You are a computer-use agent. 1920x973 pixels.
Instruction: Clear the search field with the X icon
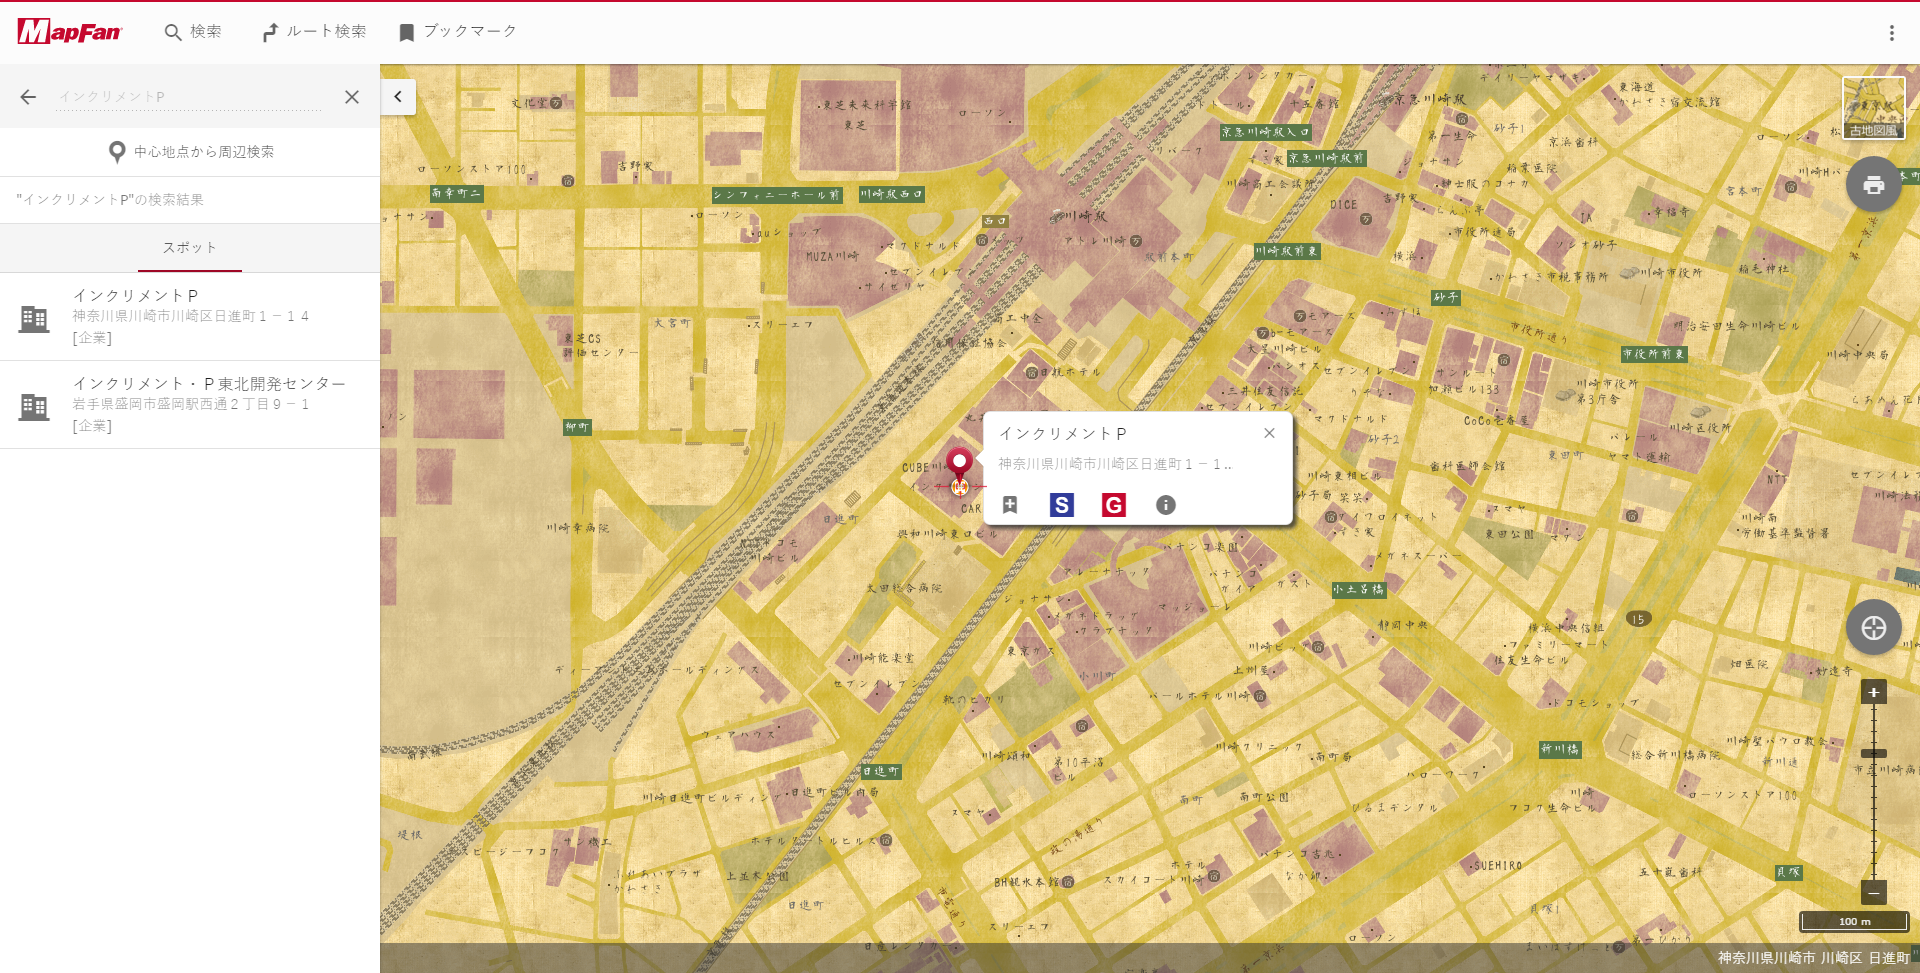coord(352,97)
